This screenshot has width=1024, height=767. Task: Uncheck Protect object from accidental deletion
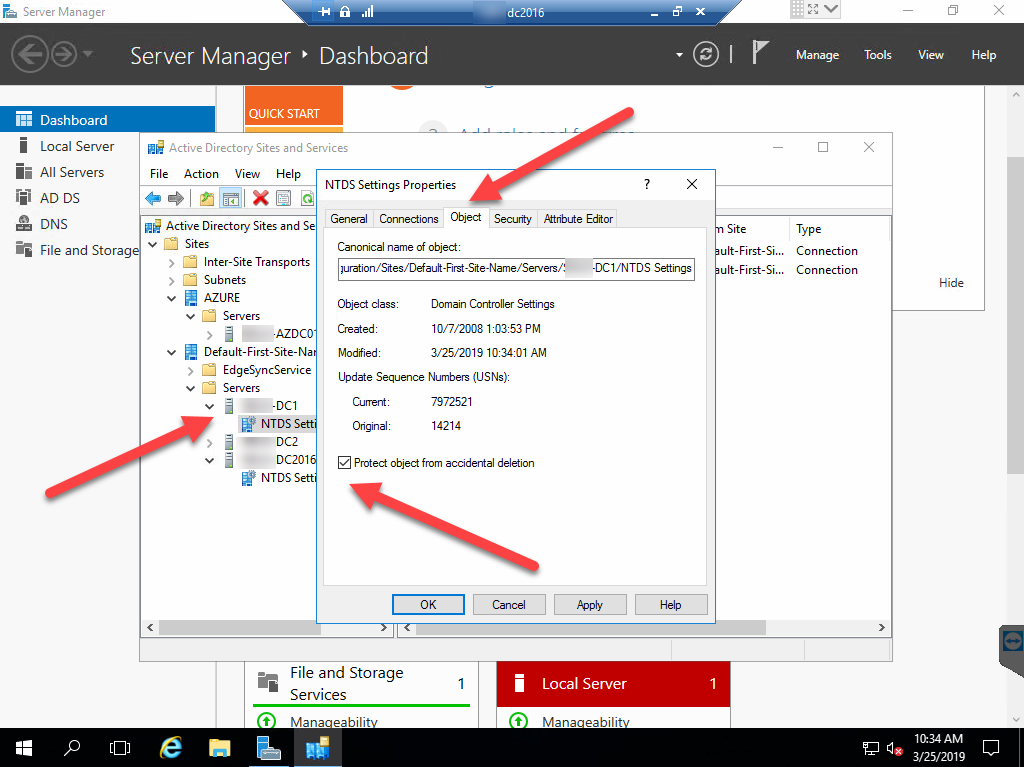click(344, 463)
